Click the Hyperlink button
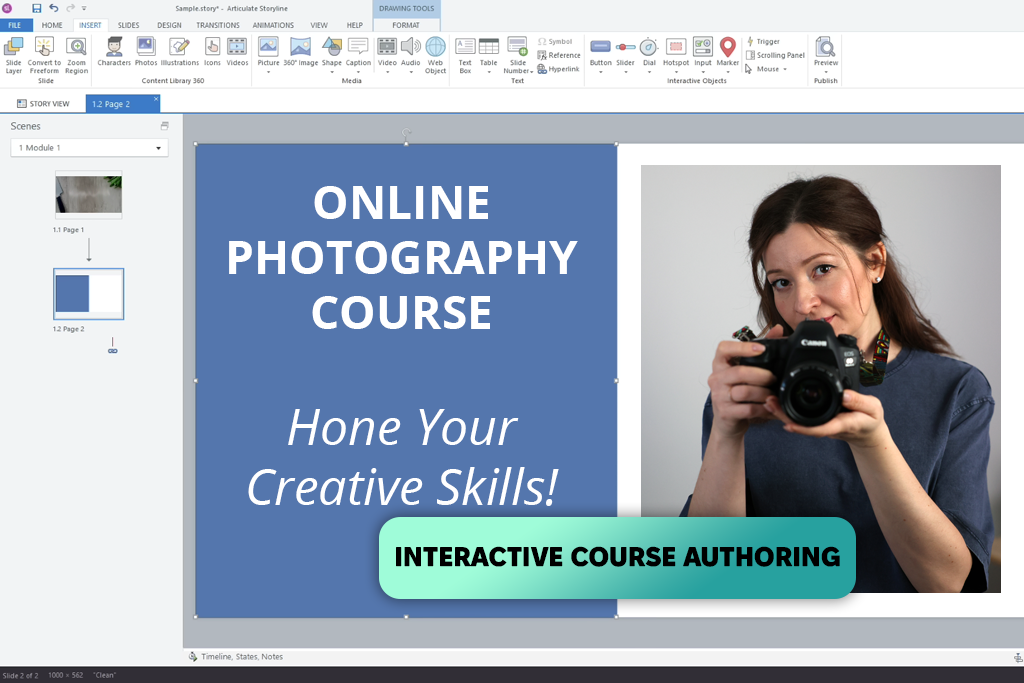 [x=559, y=69]
